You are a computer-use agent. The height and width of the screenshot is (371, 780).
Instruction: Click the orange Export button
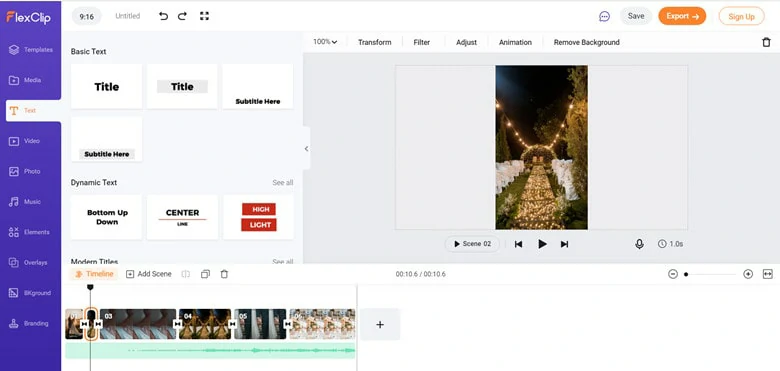pos(682,16)
